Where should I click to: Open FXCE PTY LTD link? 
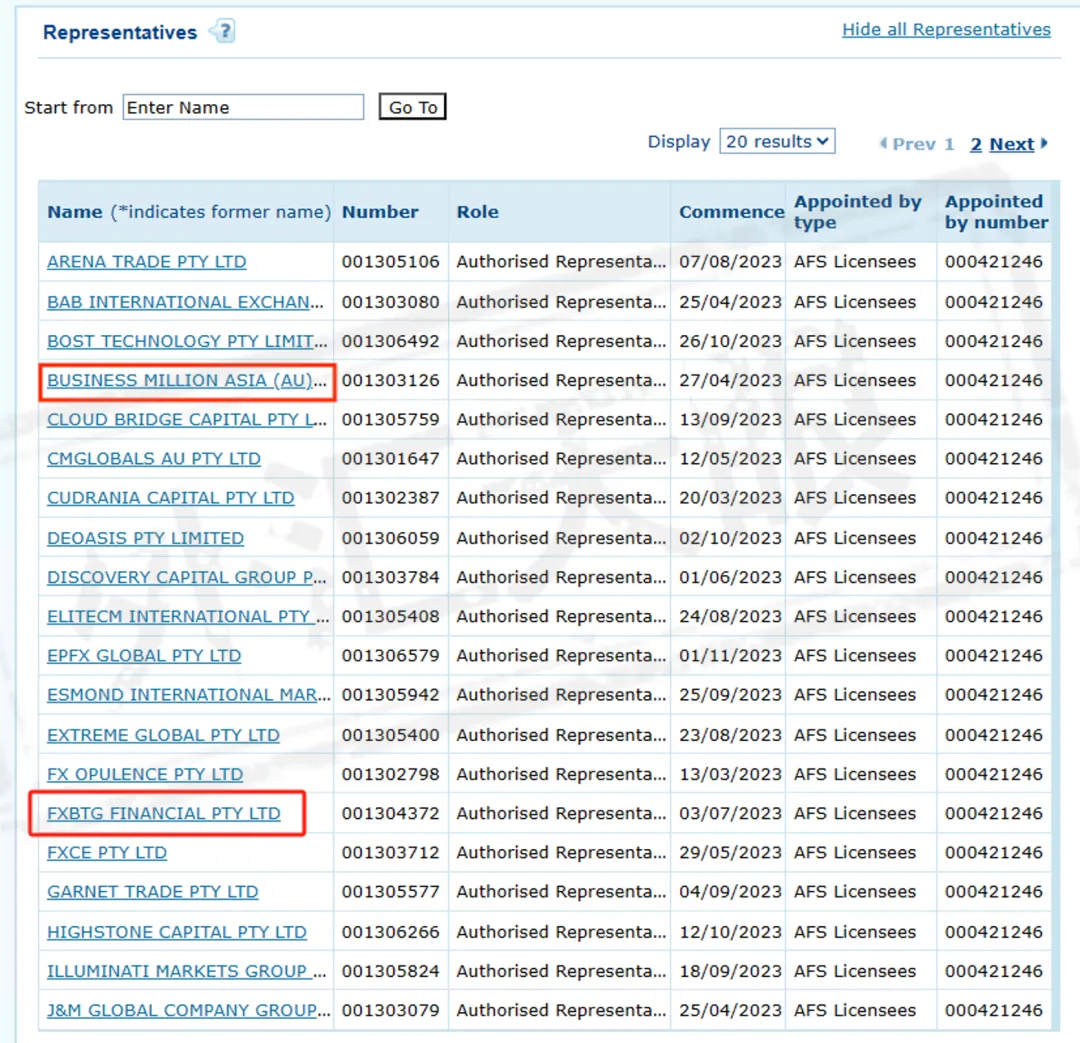107,853
